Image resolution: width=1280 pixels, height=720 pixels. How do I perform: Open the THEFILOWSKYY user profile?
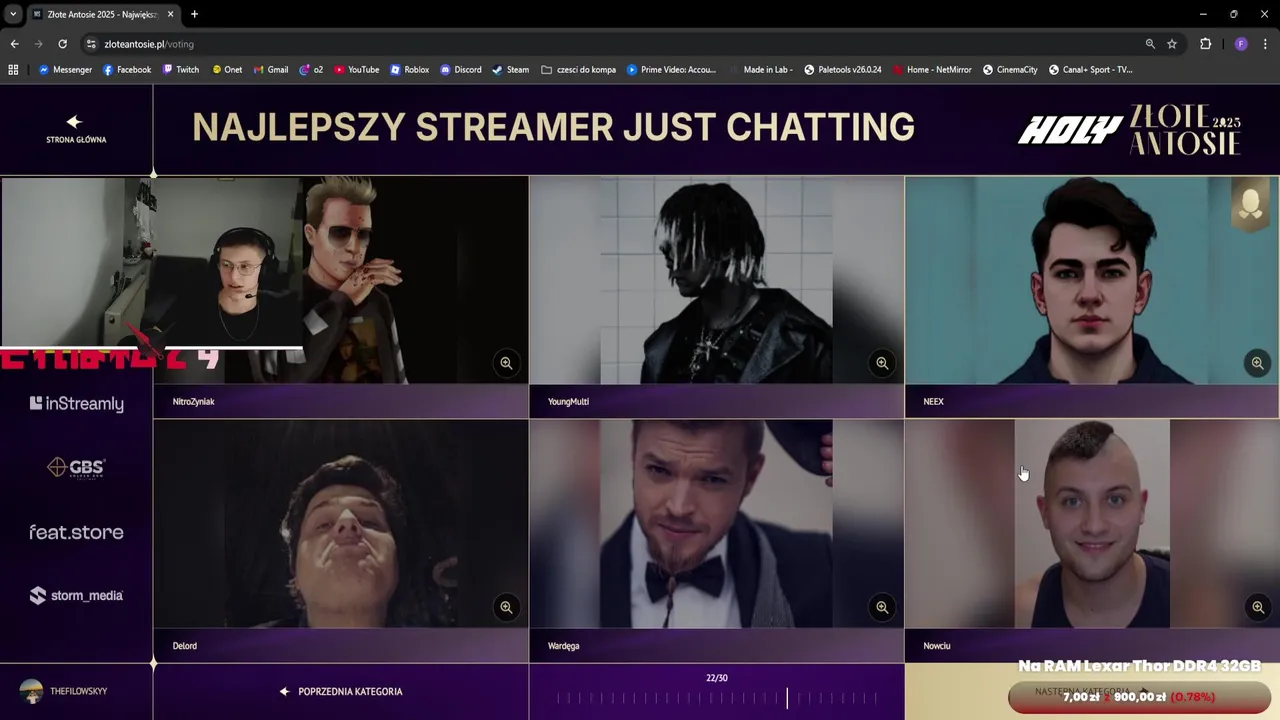click(x=64, y=692)
